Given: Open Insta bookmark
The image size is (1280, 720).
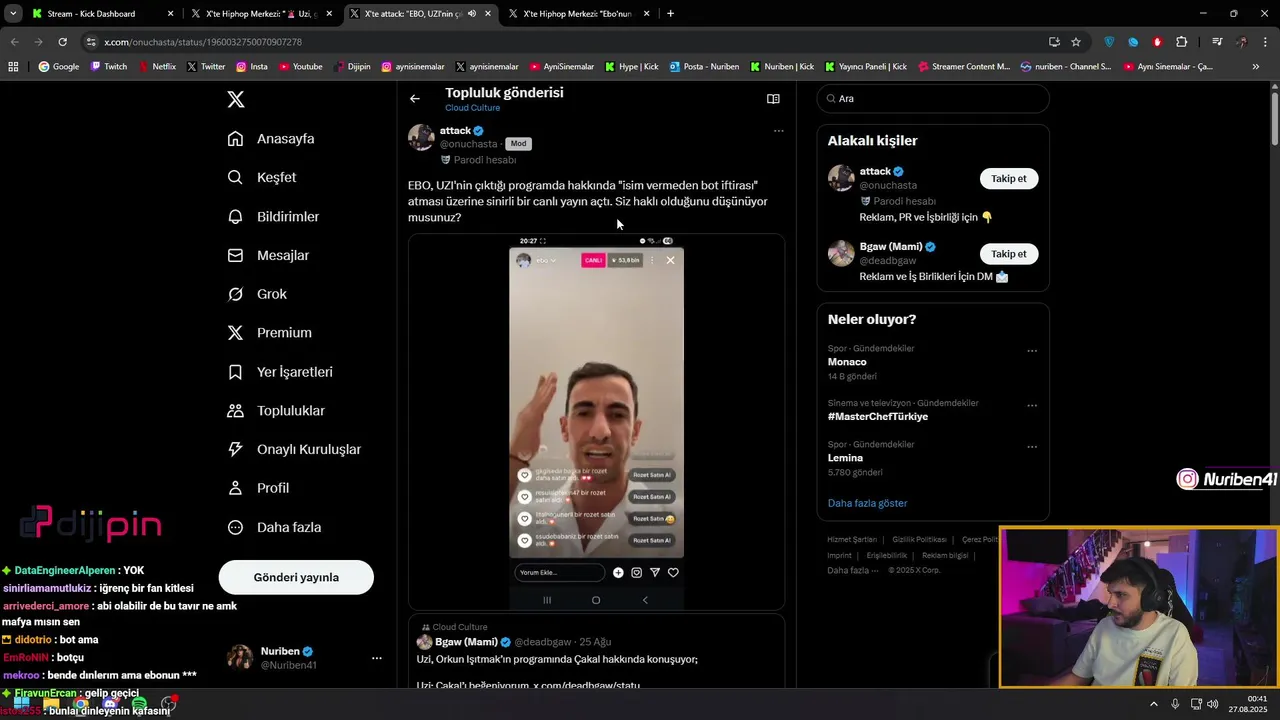Looking at the screenshot, I should 251,67.
